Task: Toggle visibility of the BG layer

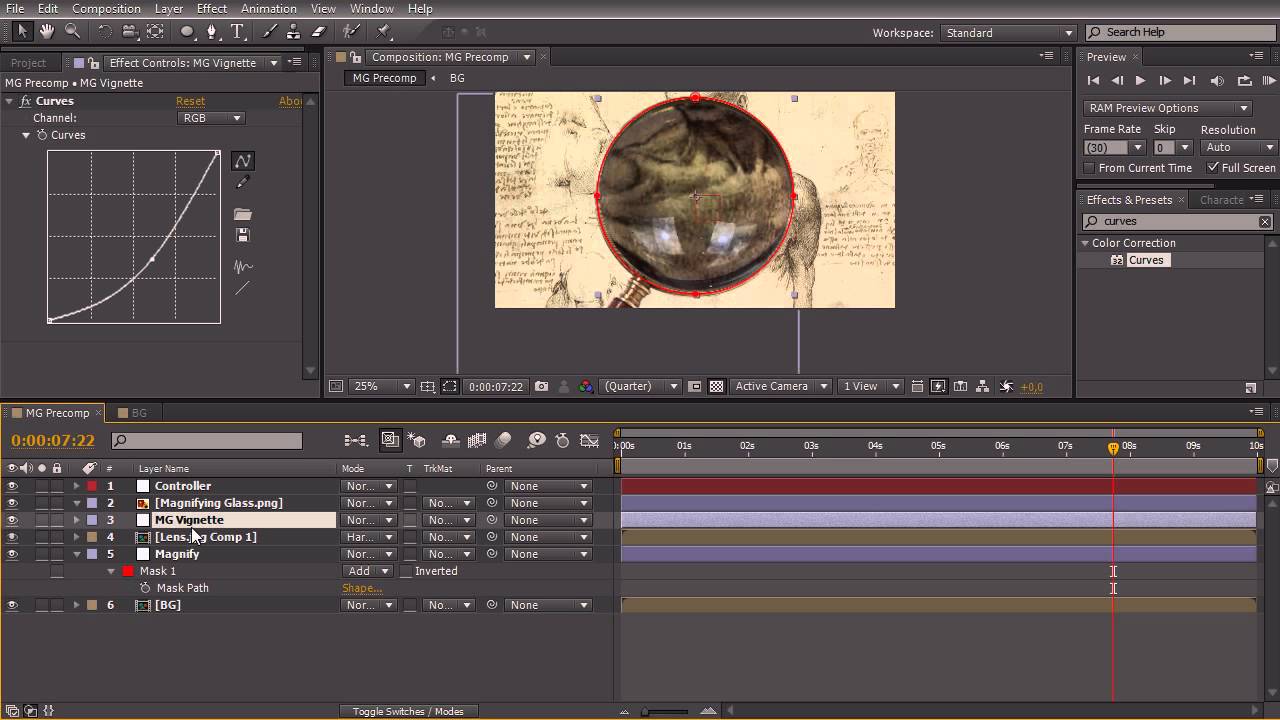Action: pos(12,605)
